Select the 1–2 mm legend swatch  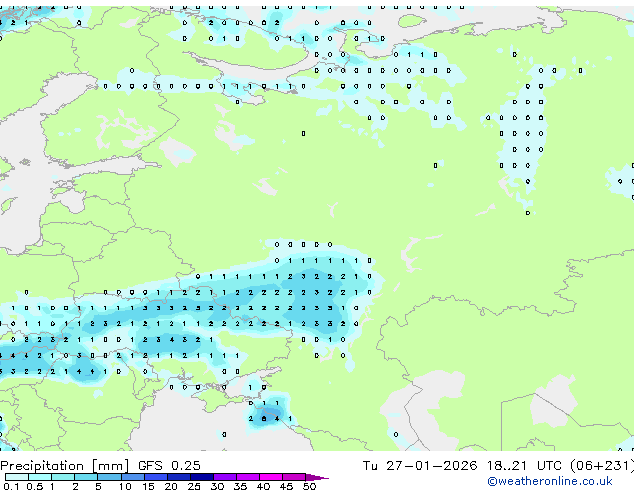(x=63, y=477)
